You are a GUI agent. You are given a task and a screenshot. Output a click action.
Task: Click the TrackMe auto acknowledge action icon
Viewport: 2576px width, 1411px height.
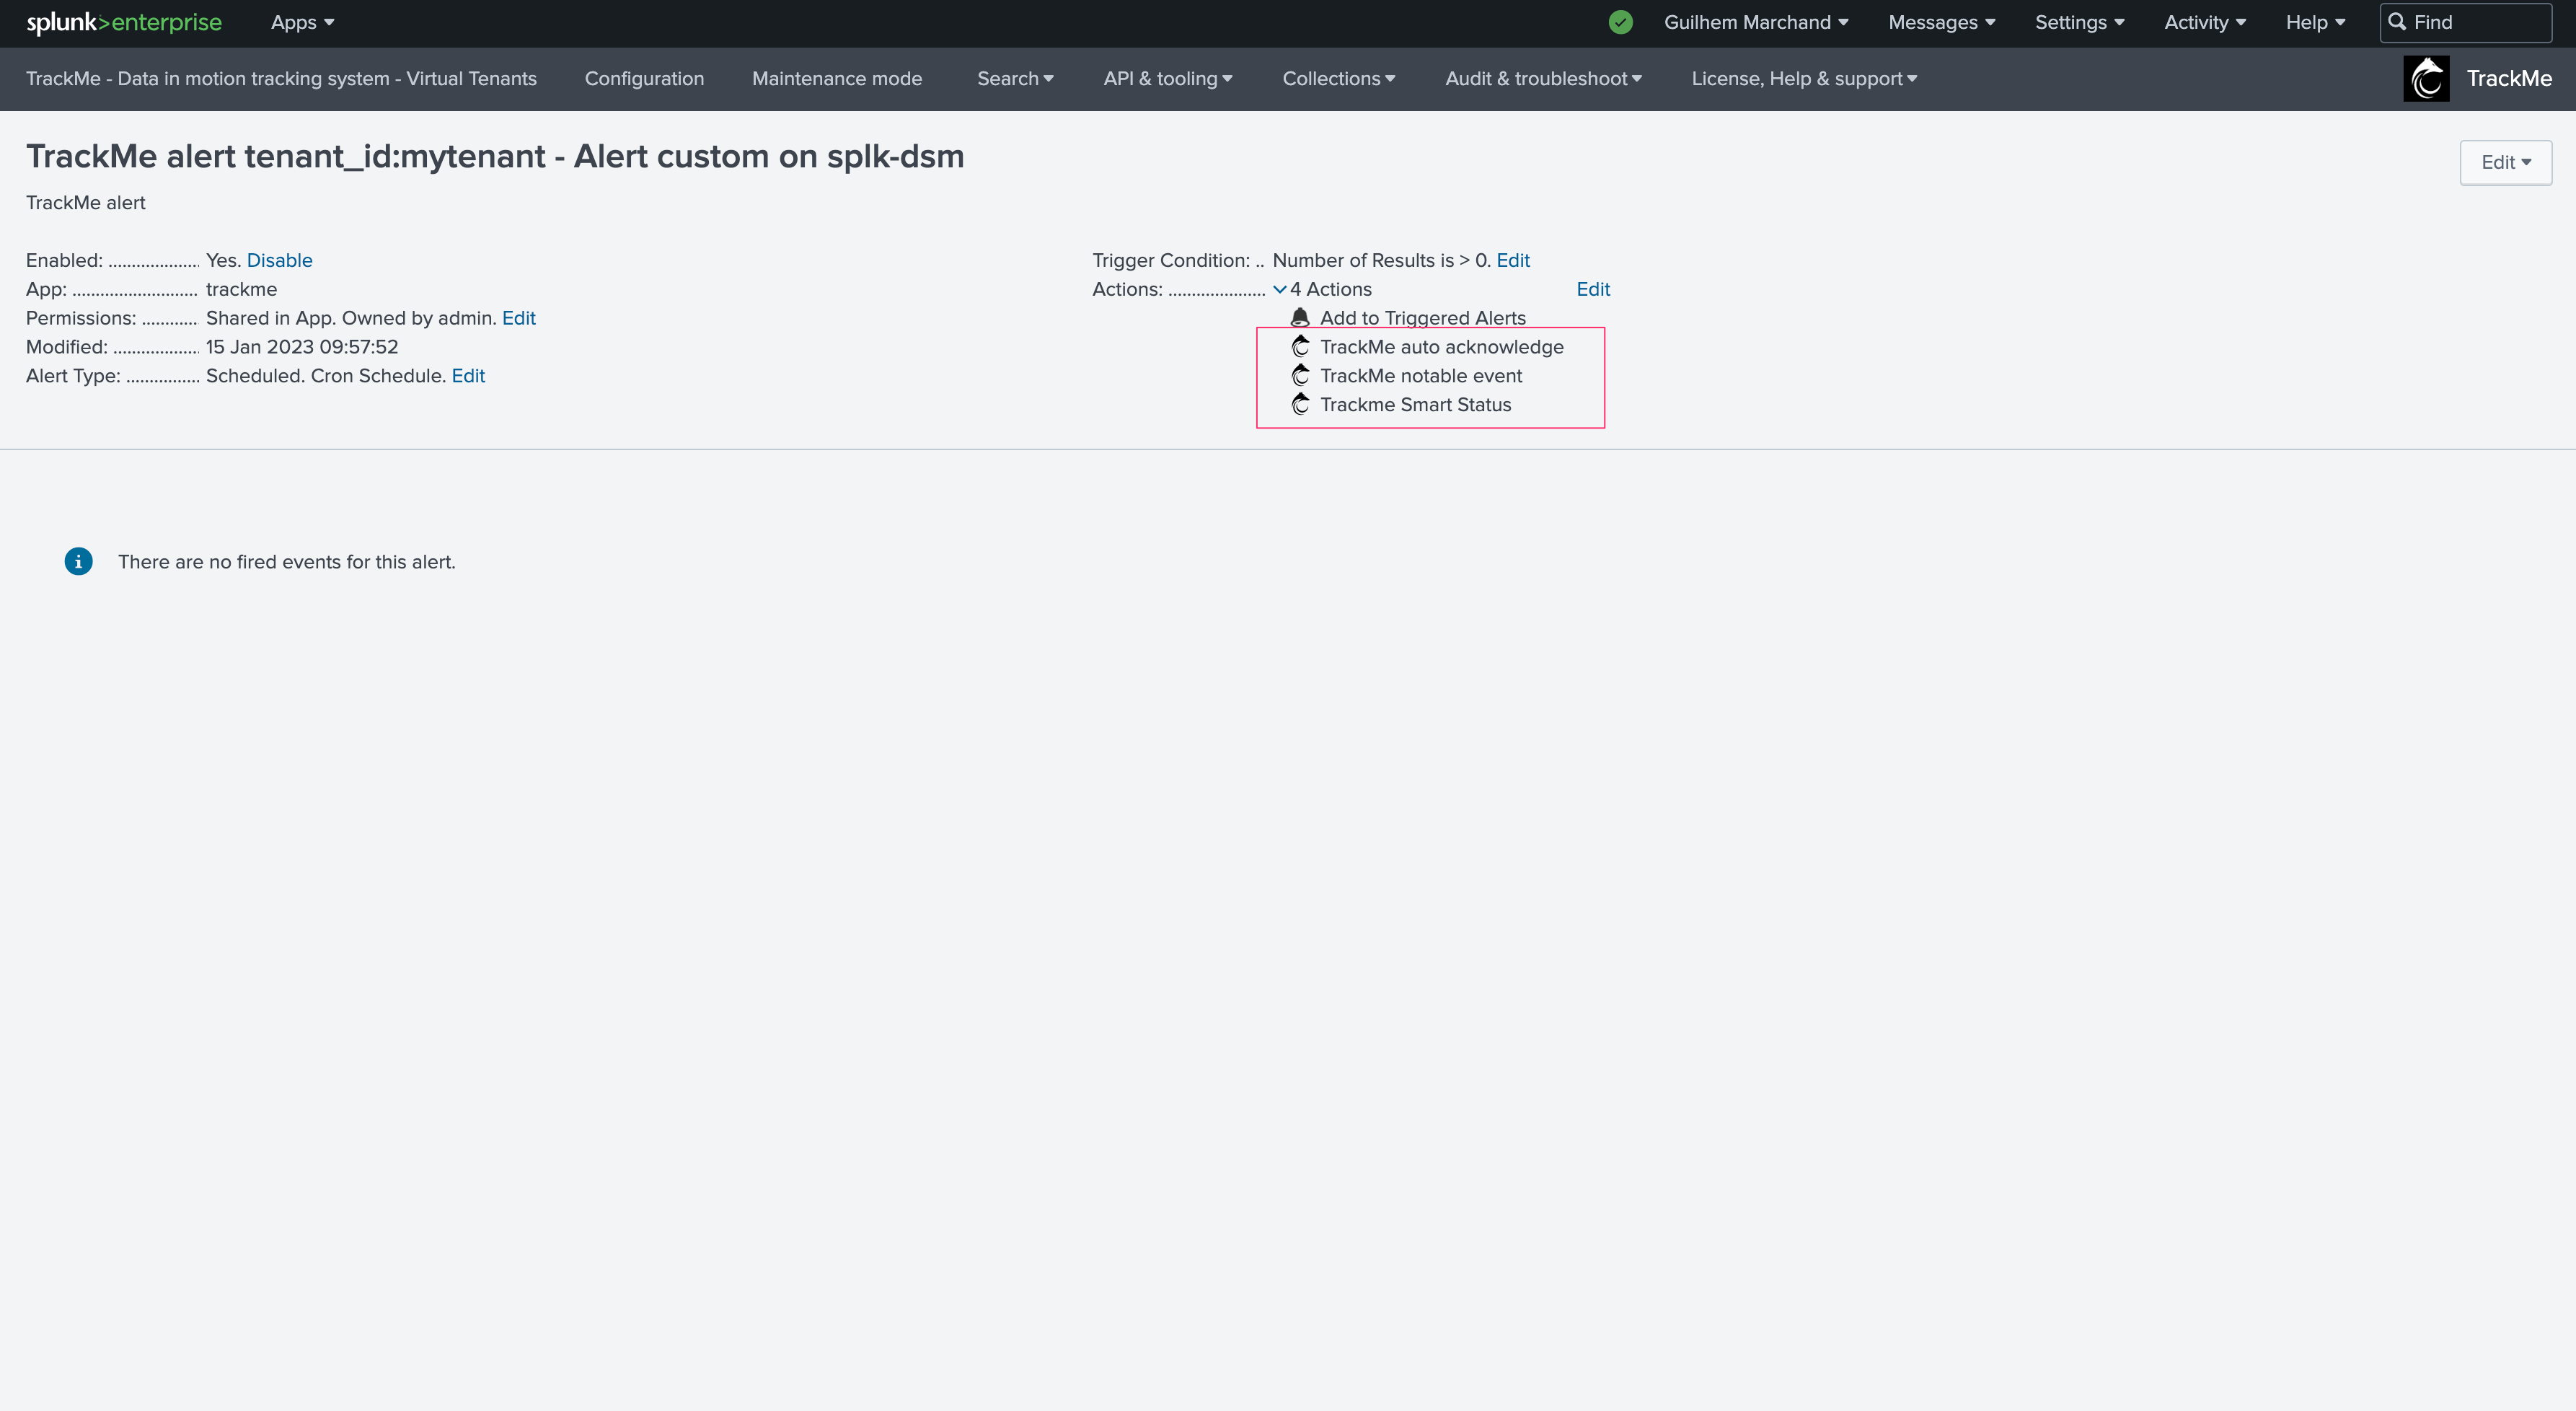[x=1300, y=347]
